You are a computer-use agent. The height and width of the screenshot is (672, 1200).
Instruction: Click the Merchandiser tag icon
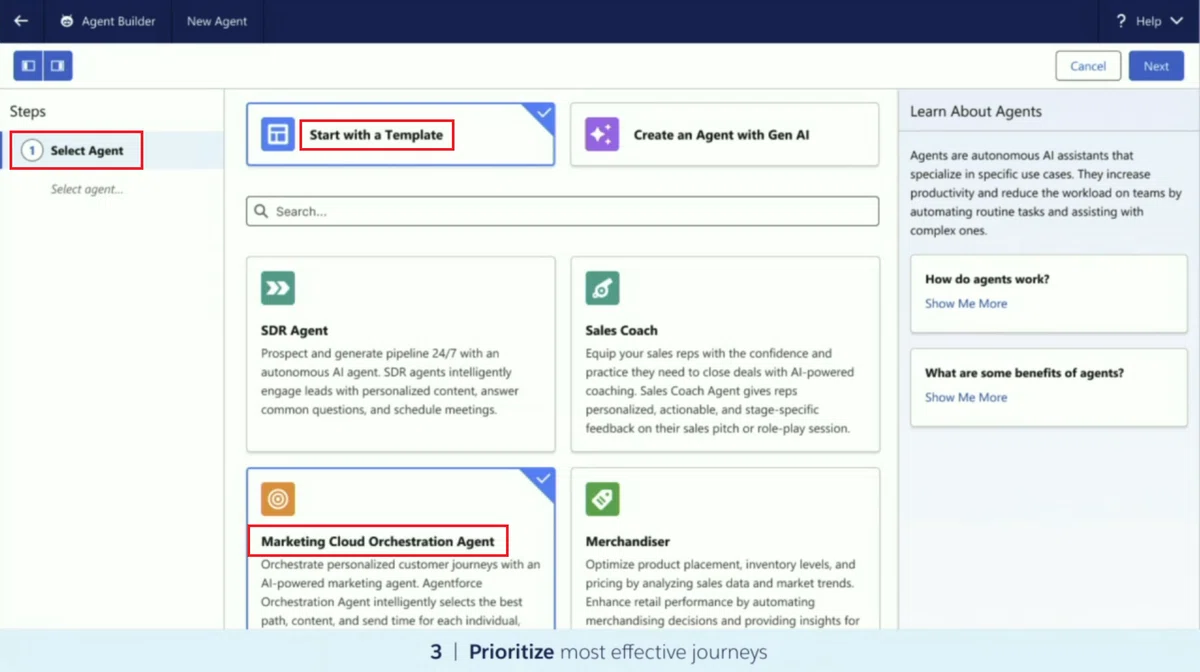pyautogui.click(x=602, y=499)
